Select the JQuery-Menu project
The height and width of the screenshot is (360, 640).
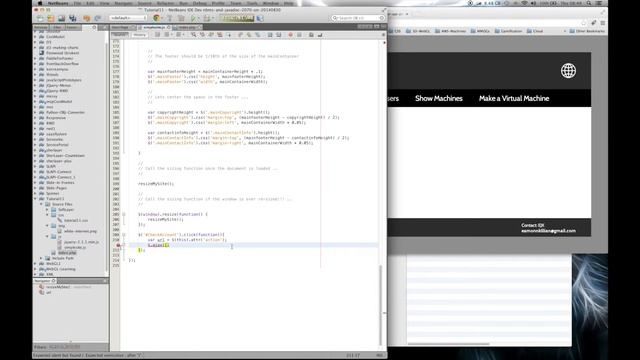coord(58,85)
